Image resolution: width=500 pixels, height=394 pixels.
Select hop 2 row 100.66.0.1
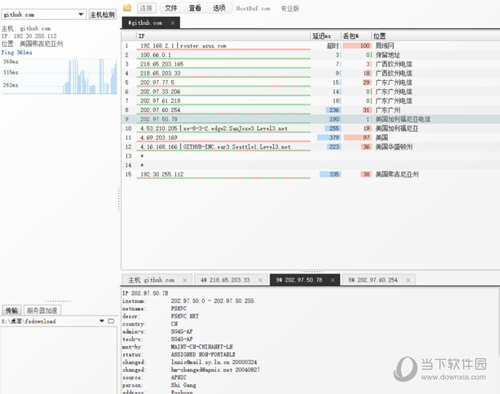click(310, 55)
